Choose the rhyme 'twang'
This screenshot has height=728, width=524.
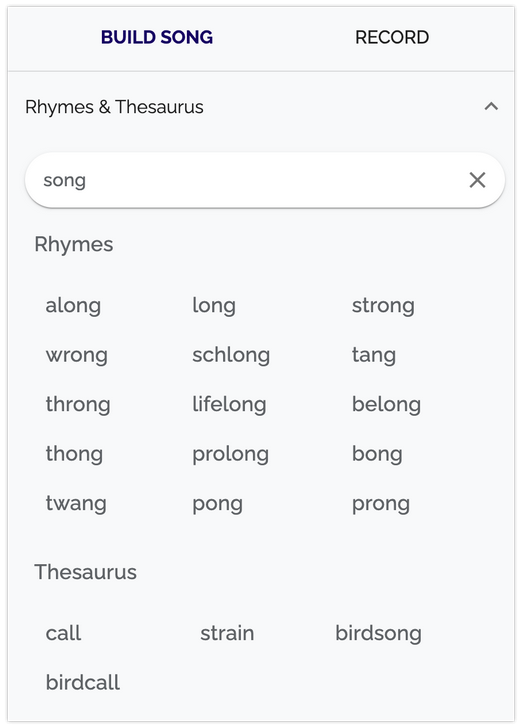(x=76, y=504)
